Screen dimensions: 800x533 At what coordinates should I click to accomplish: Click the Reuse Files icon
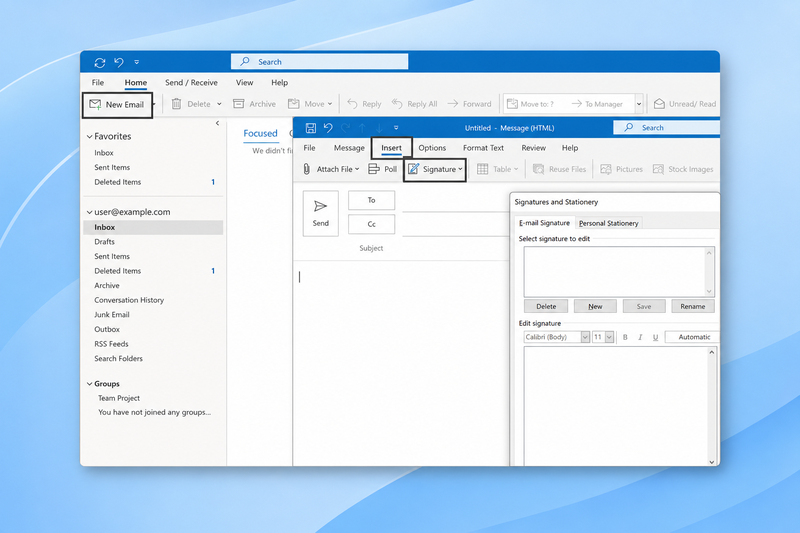[538, 169]
